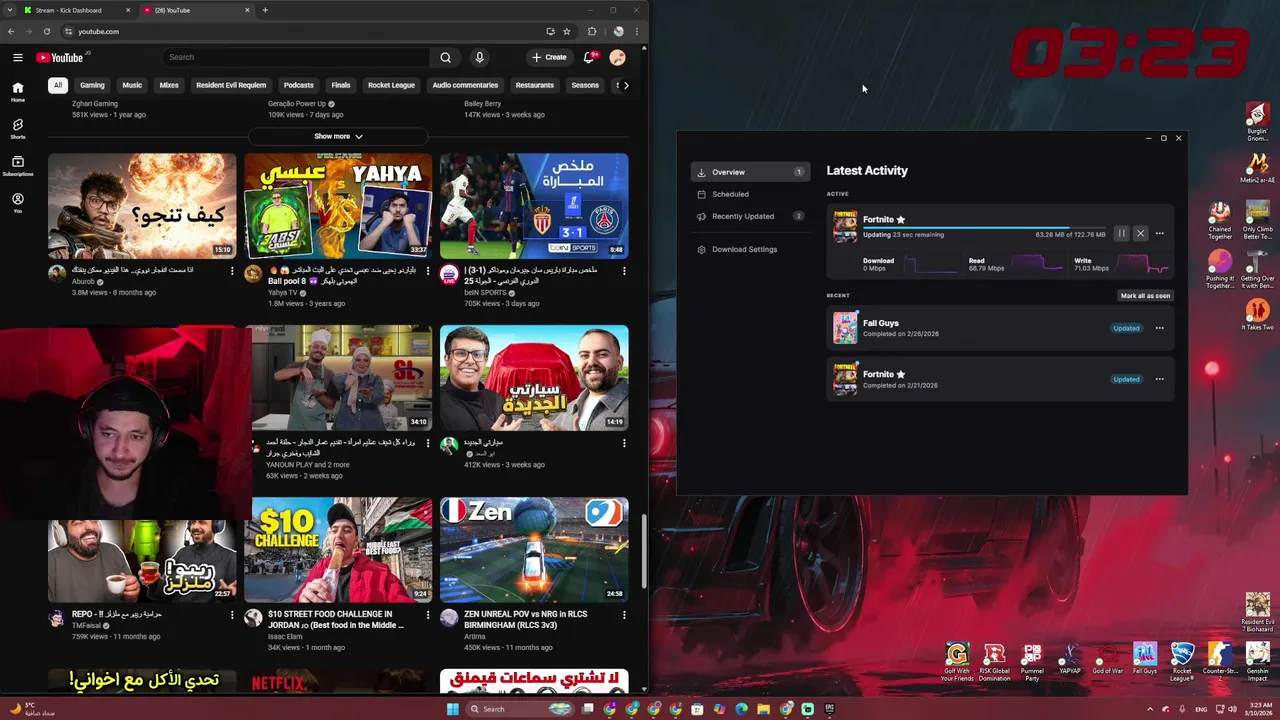The image size is (1280, 720).
Task: Select the Gaming filter chip
Action: point(92,85)
